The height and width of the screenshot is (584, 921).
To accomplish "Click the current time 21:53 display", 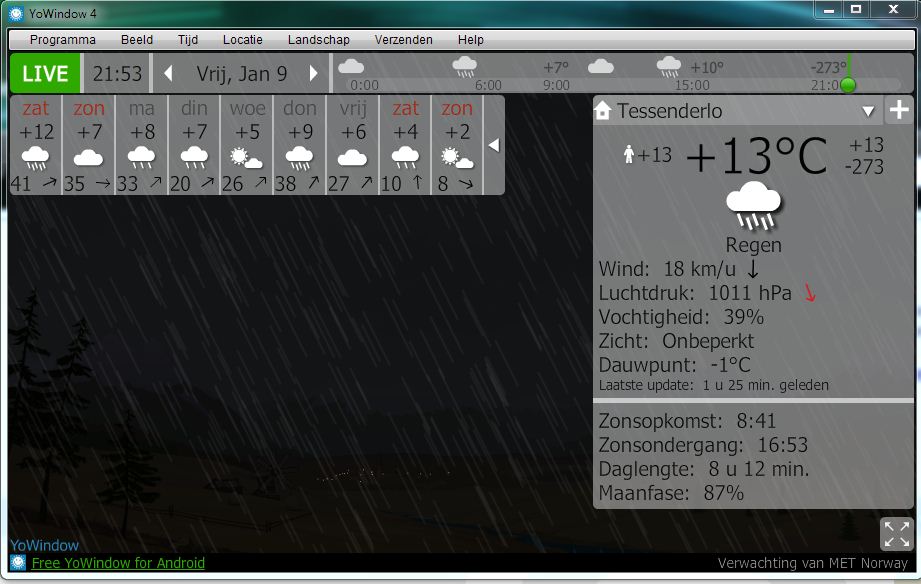I will [117, 74].
